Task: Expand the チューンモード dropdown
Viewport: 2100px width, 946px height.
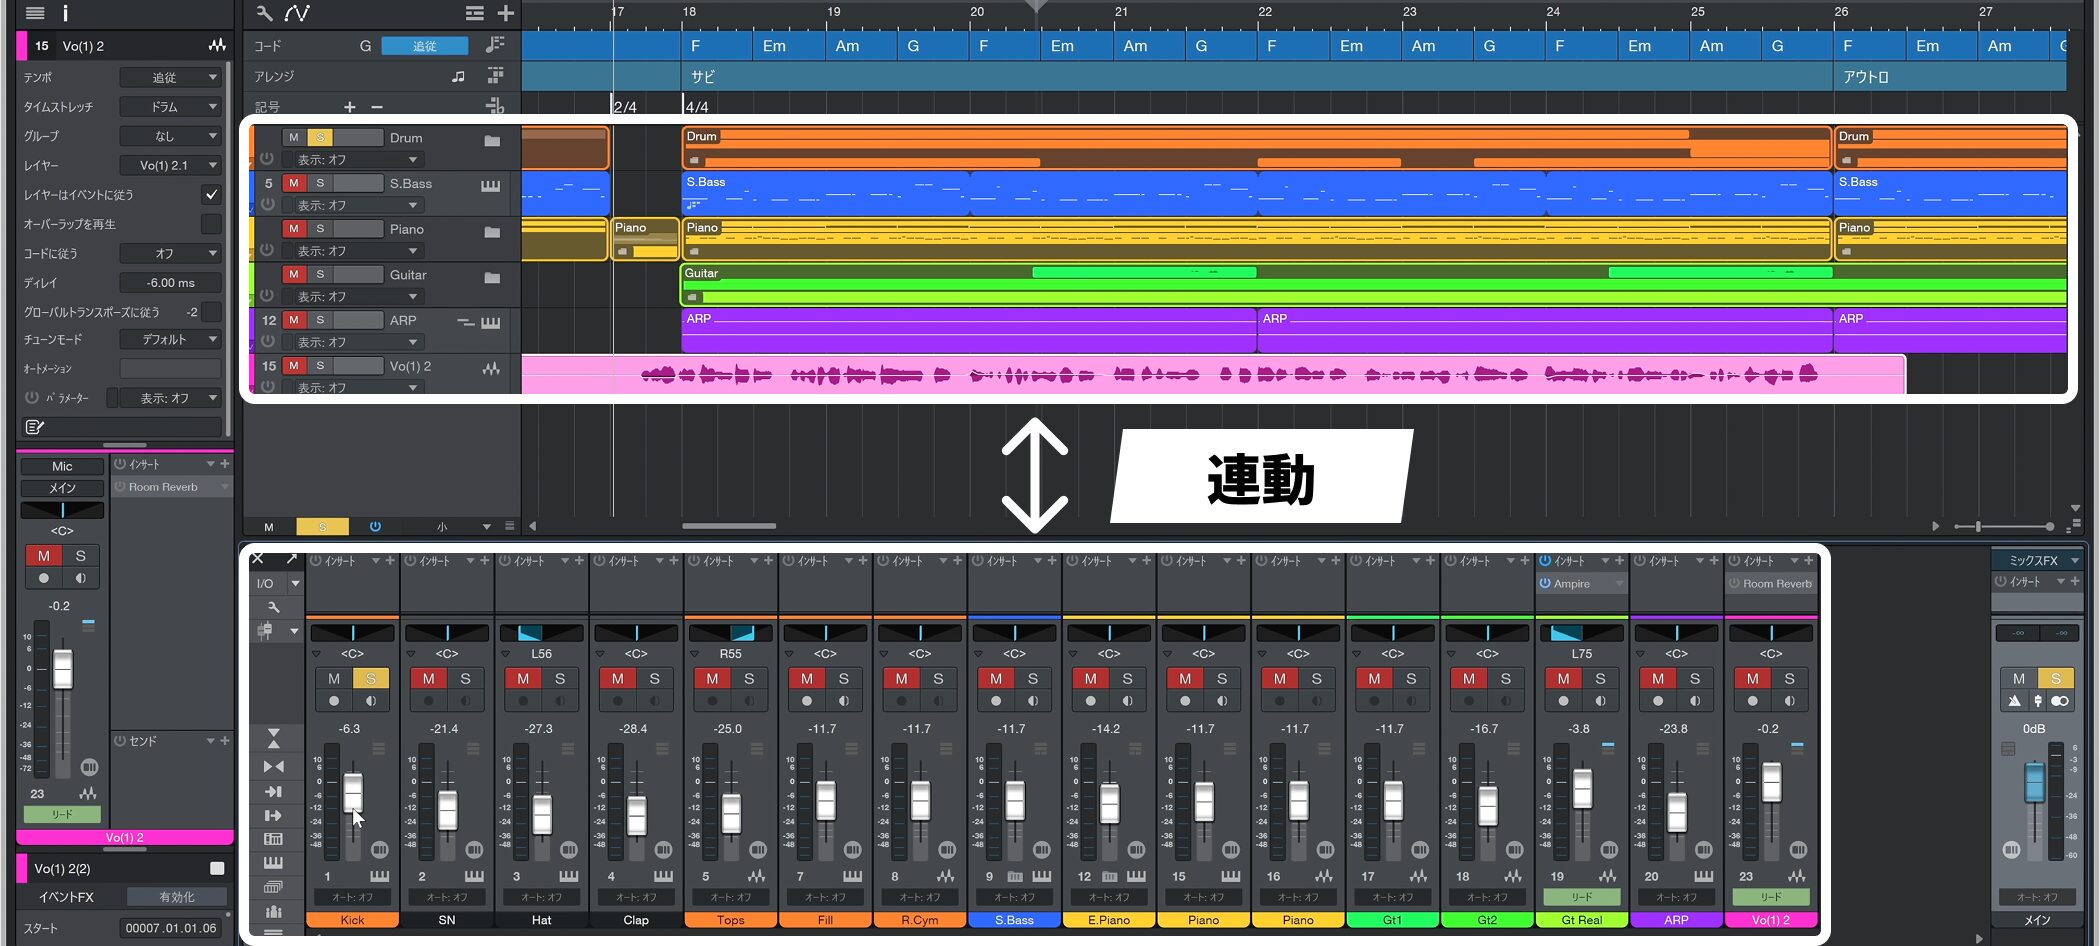Action: point(170,340)
